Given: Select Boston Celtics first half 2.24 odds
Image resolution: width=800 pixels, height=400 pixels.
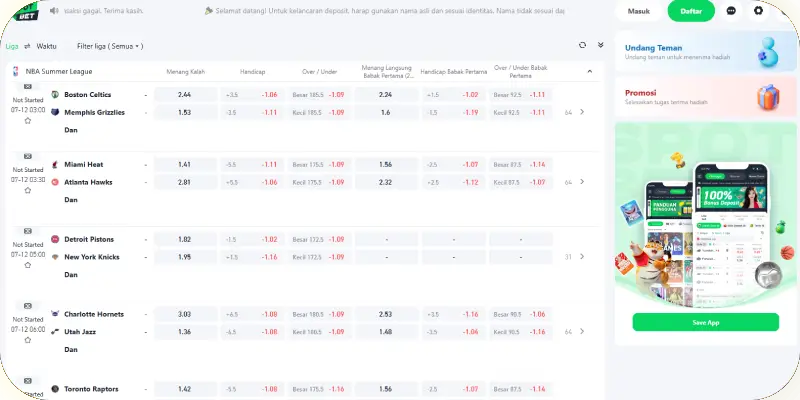Looking at the screenshot, I should click(386, 94).
